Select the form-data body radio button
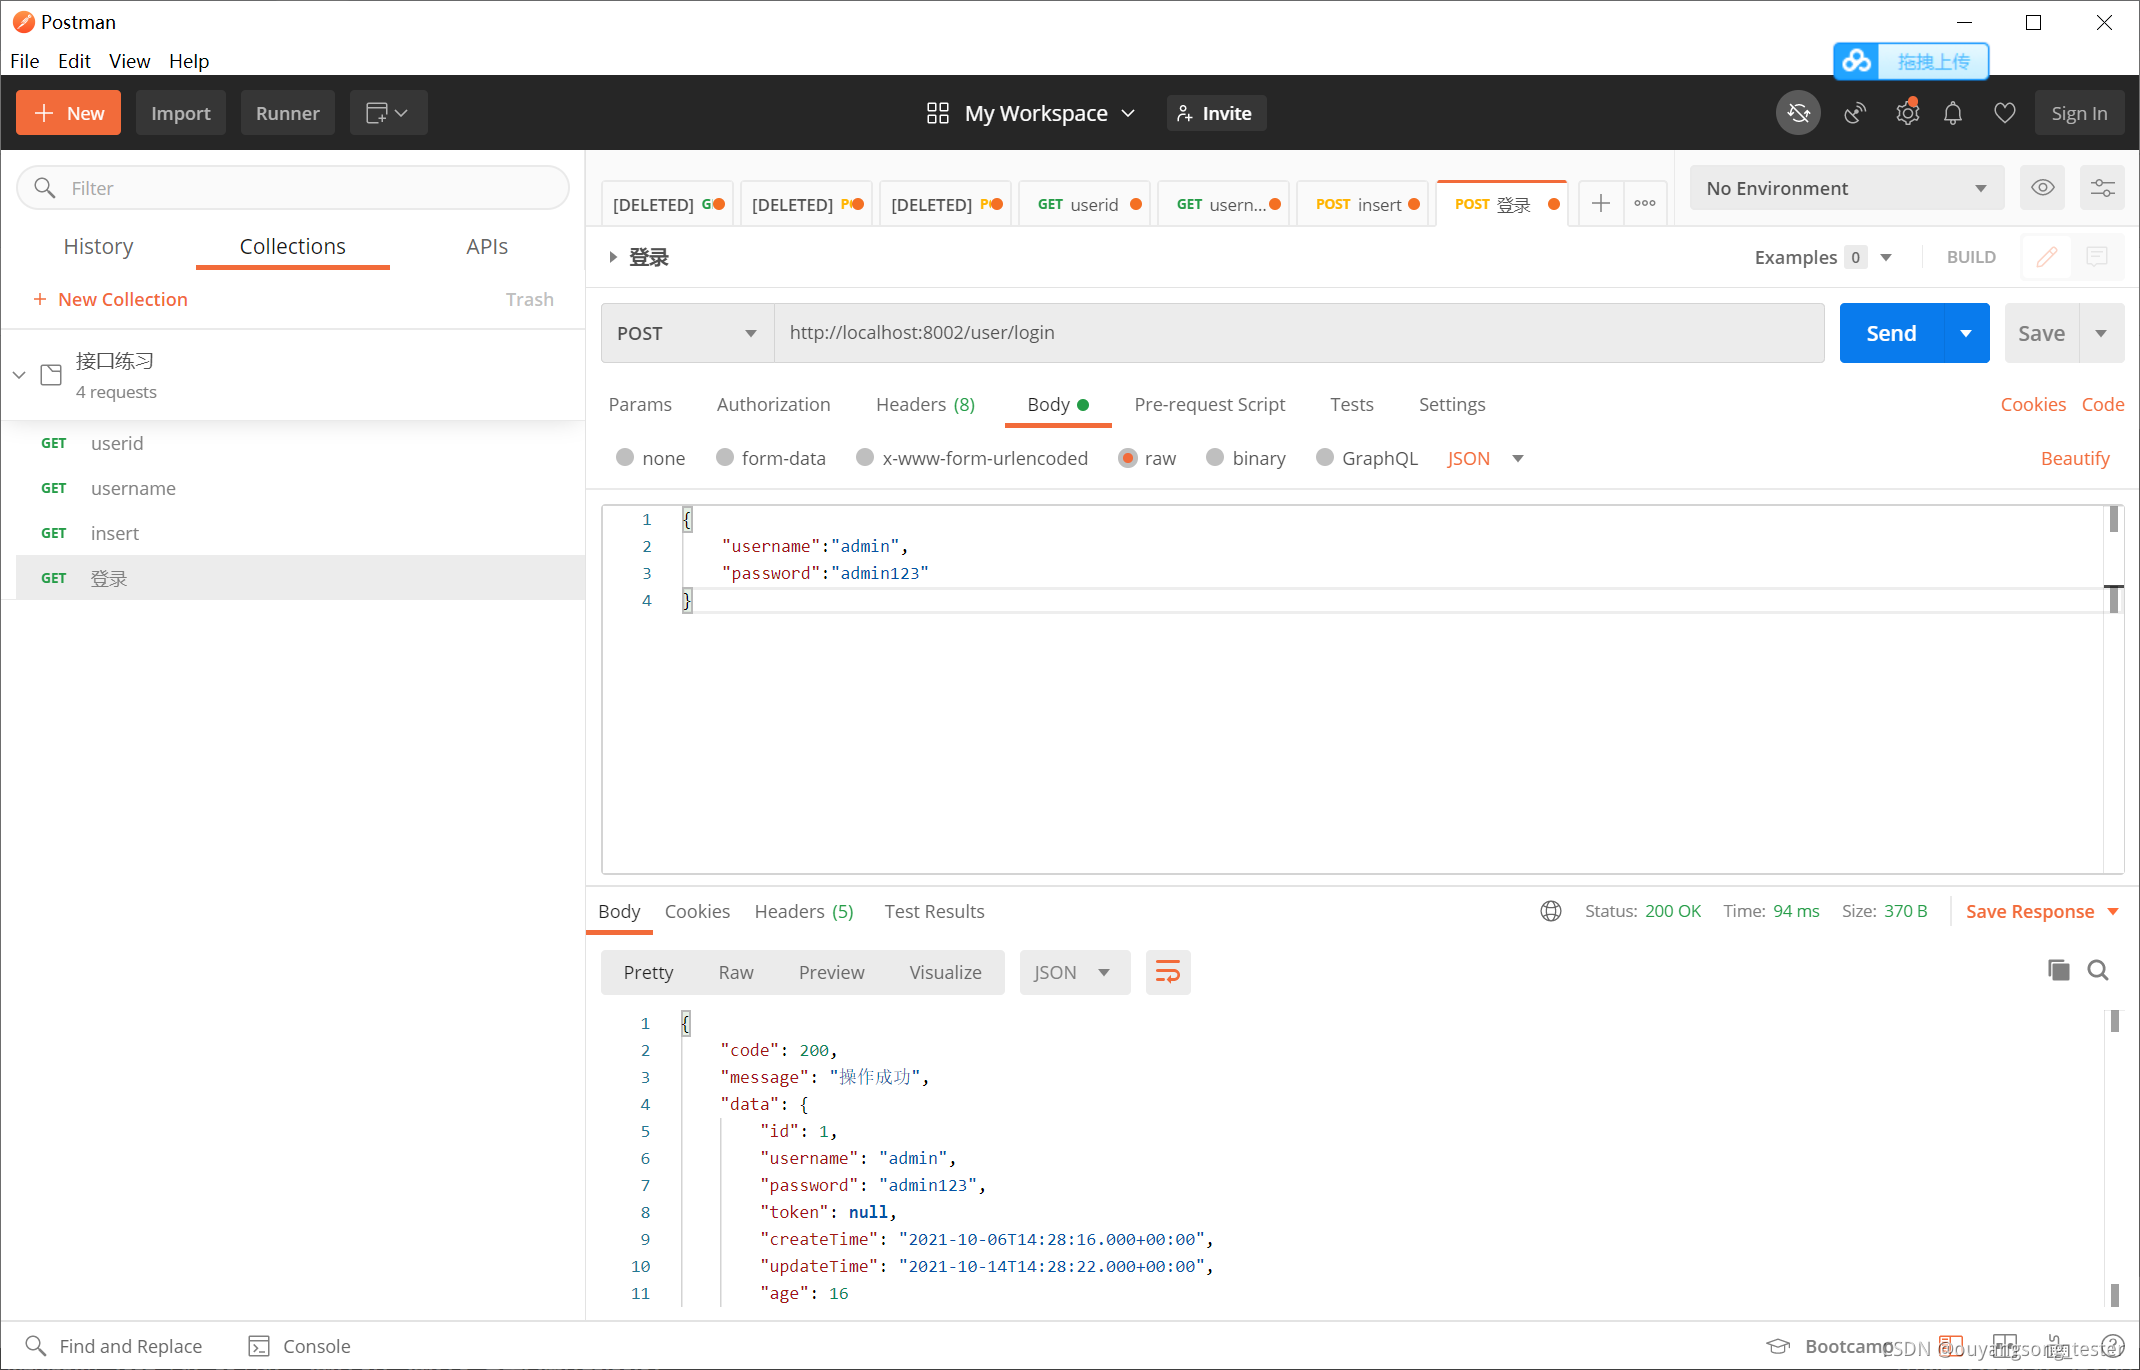 point(725,458)
